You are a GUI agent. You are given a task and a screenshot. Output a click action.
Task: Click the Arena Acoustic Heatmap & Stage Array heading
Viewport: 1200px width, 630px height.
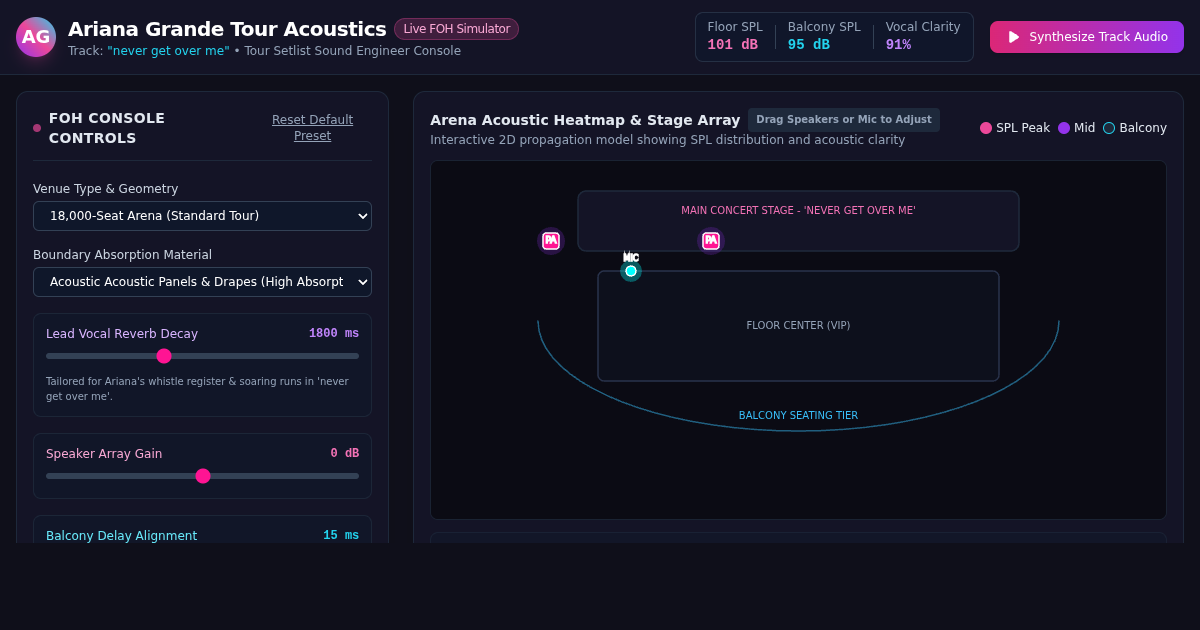[585, 120]
